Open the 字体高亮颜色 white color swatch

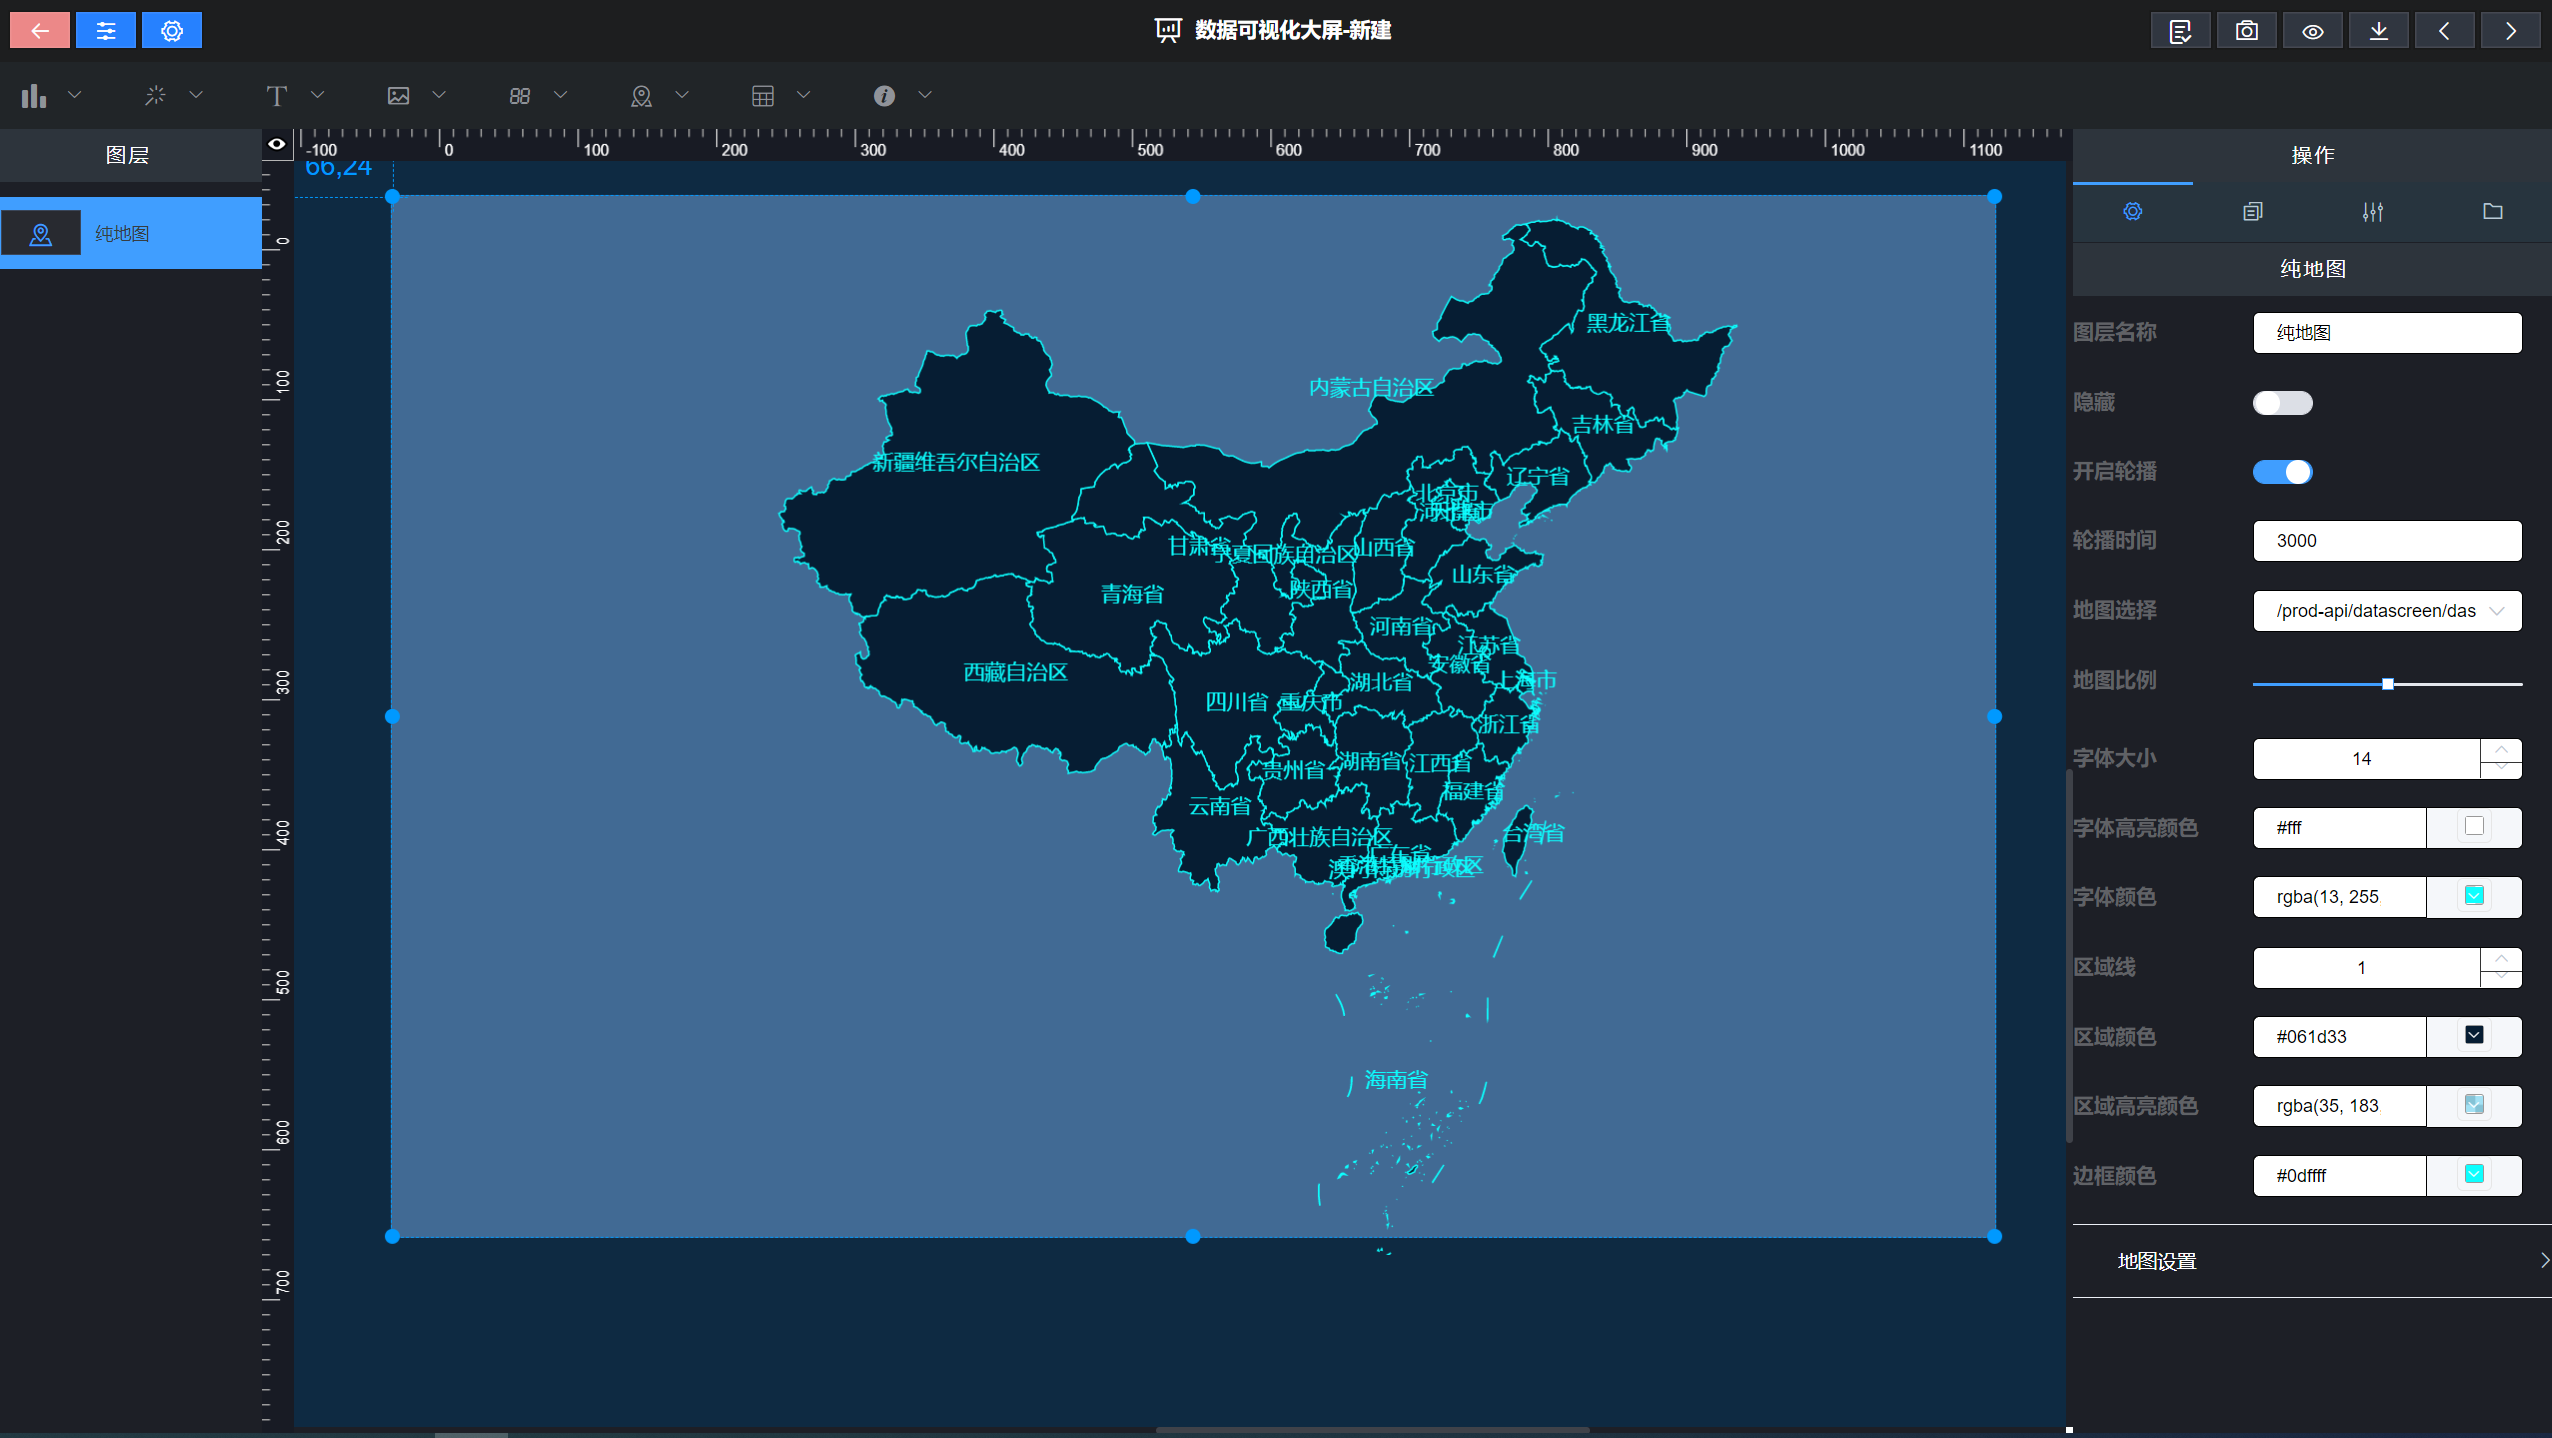tap(2474, 827)
